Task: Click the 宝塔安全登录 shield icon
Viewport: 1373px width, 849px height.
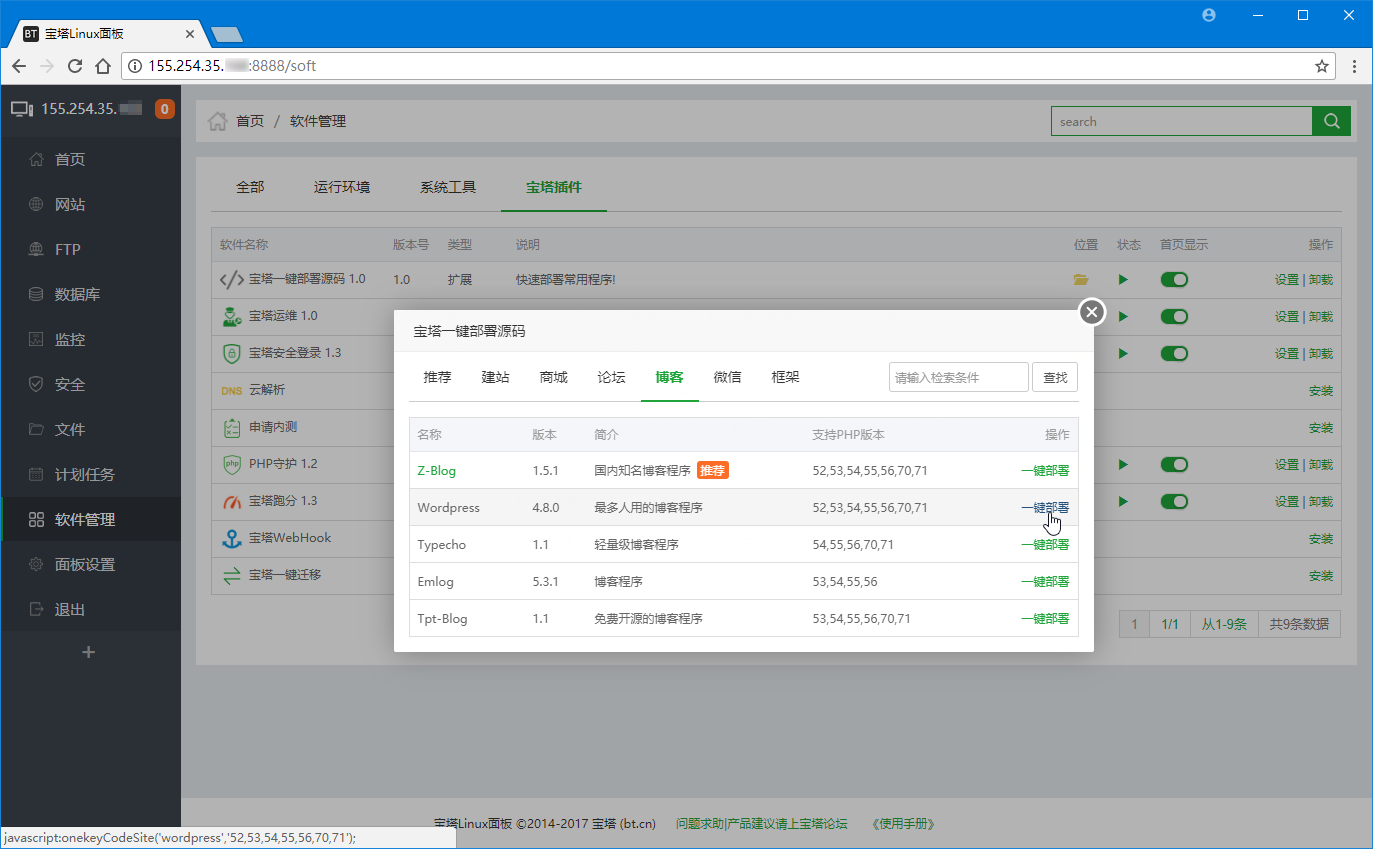Action: tap(232, 353)
